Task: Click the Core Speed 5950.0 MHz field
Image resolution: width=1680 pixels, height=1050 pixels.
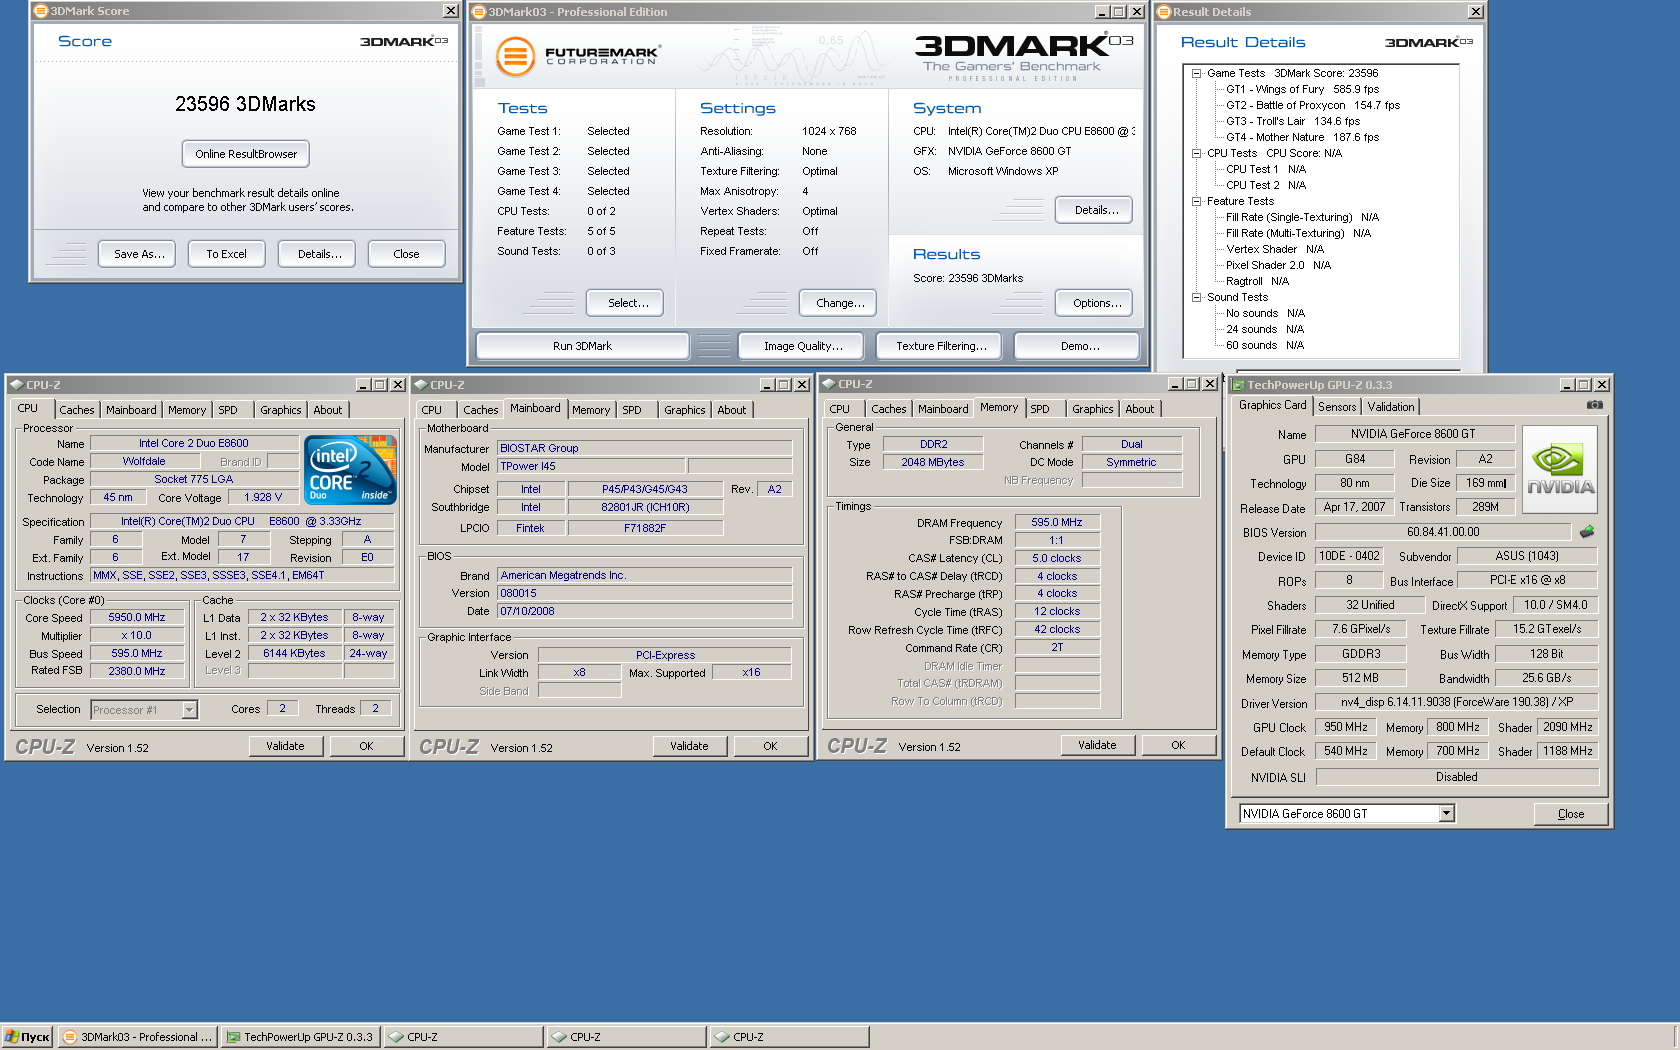Action: pos(137,618)
